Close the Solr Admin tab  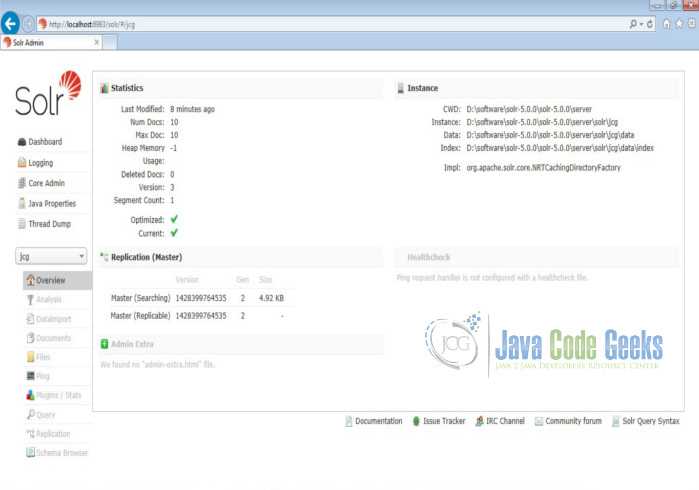point(96,42)
